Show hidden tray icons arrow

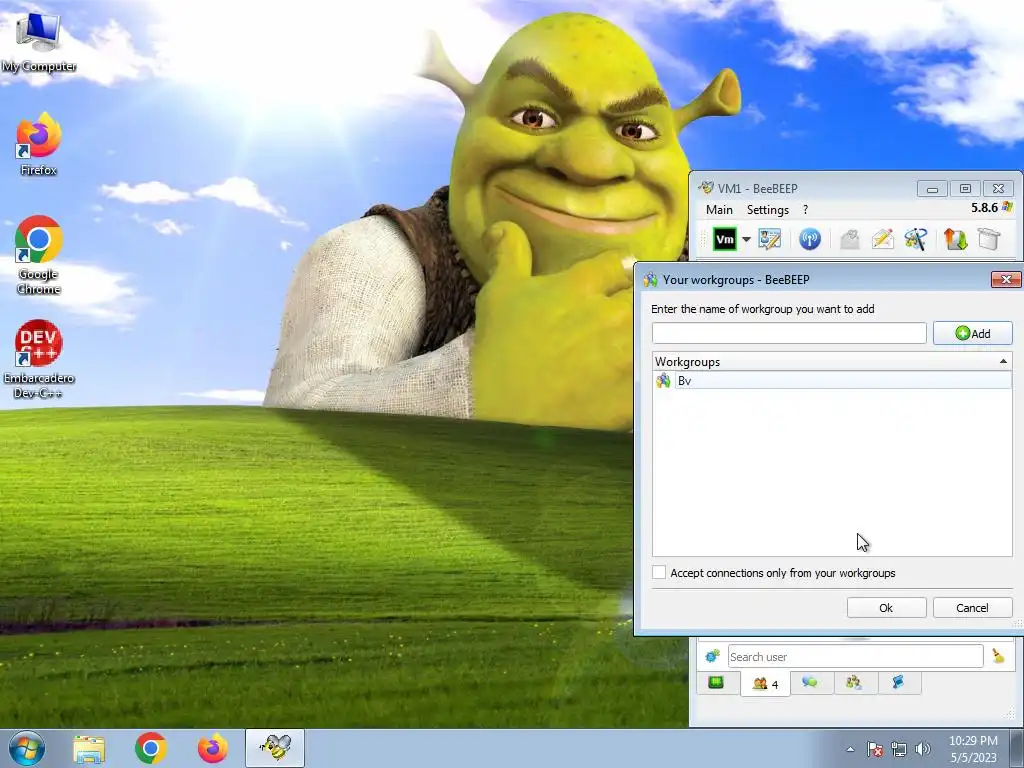[x=850, y=749]
